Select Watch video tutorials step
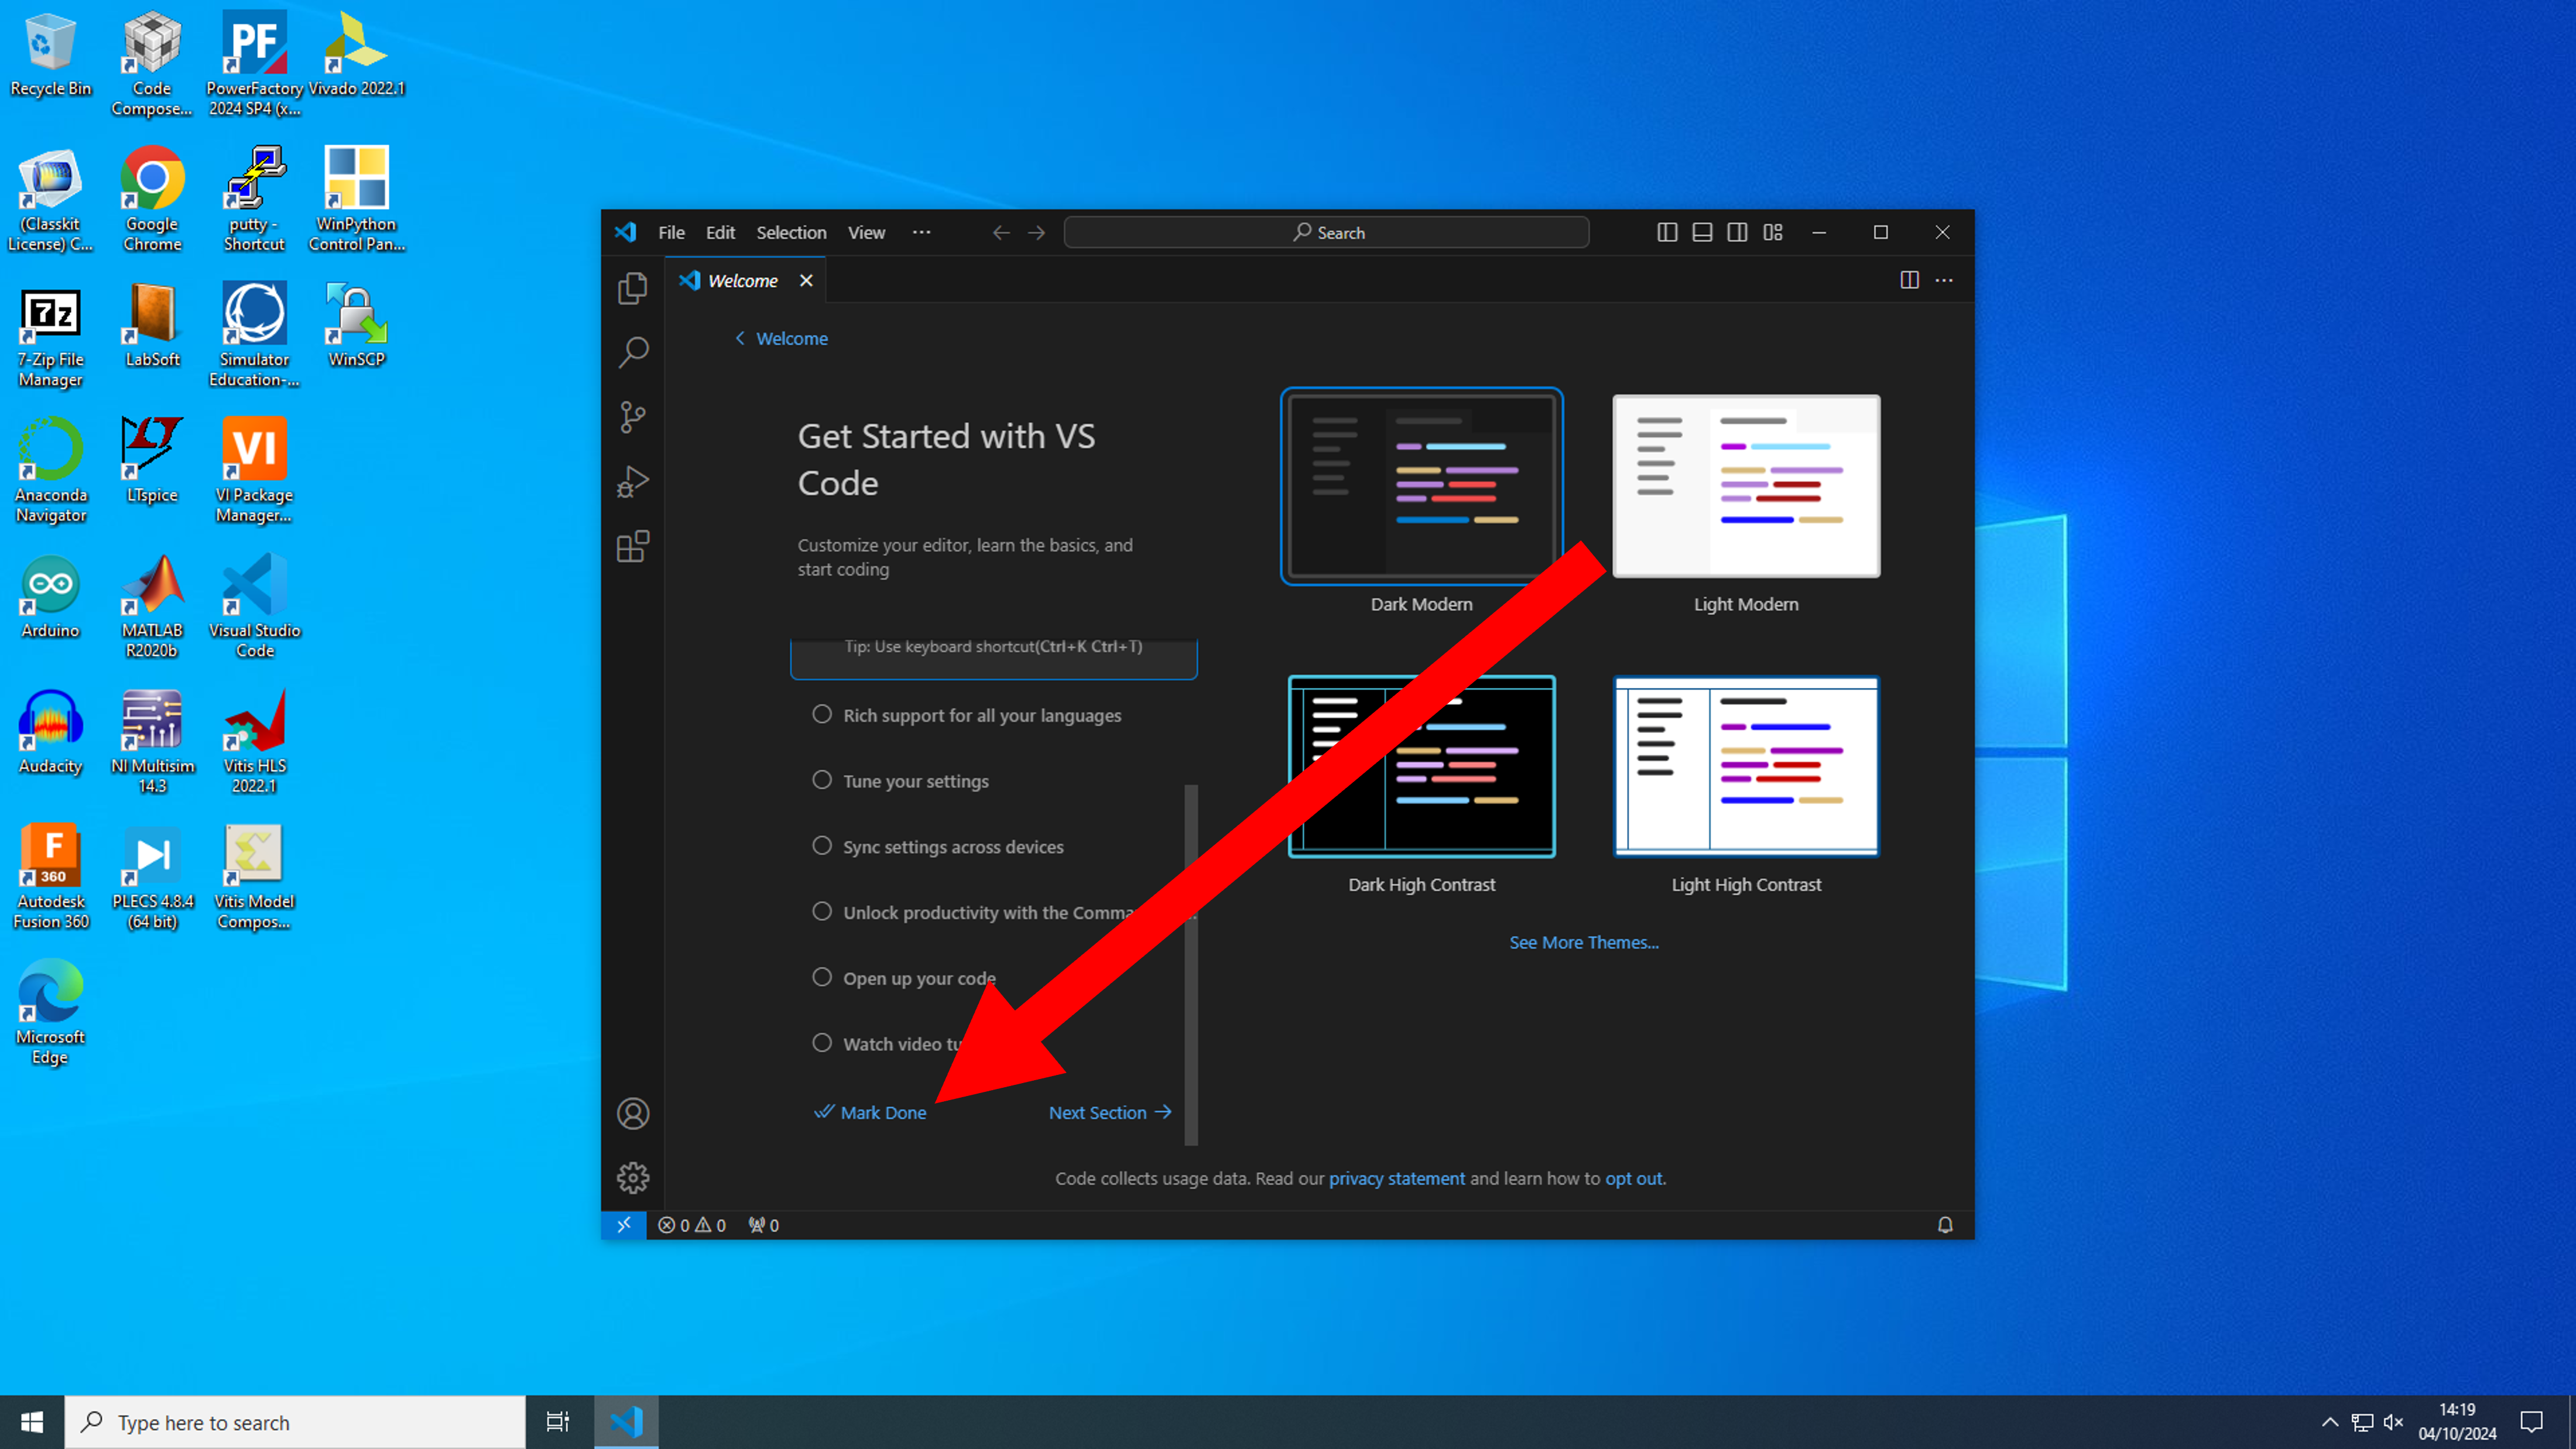The width and height of the screenshot is (2576, 1449). (x=993, y=1044)
